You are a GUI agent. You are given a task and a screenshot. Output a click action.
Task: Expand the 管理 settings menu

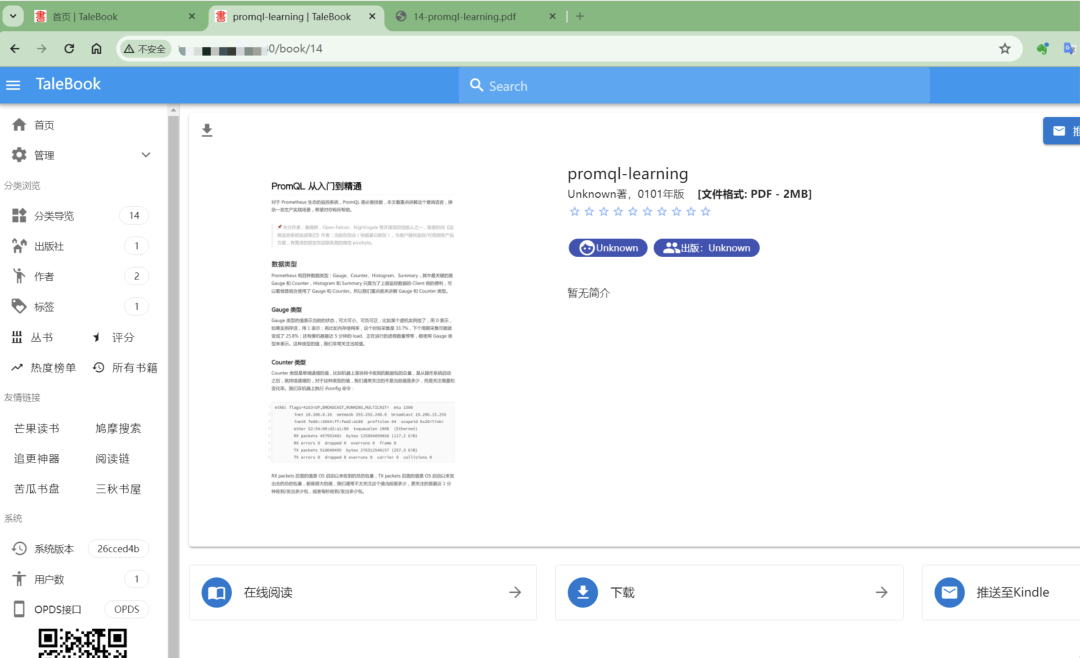point(83,155)
